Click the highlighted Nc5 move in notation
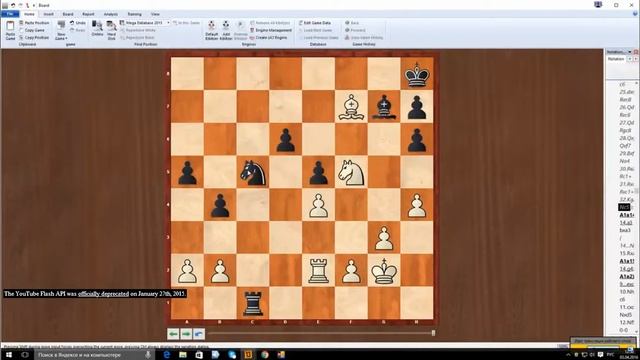 point(624,207)
